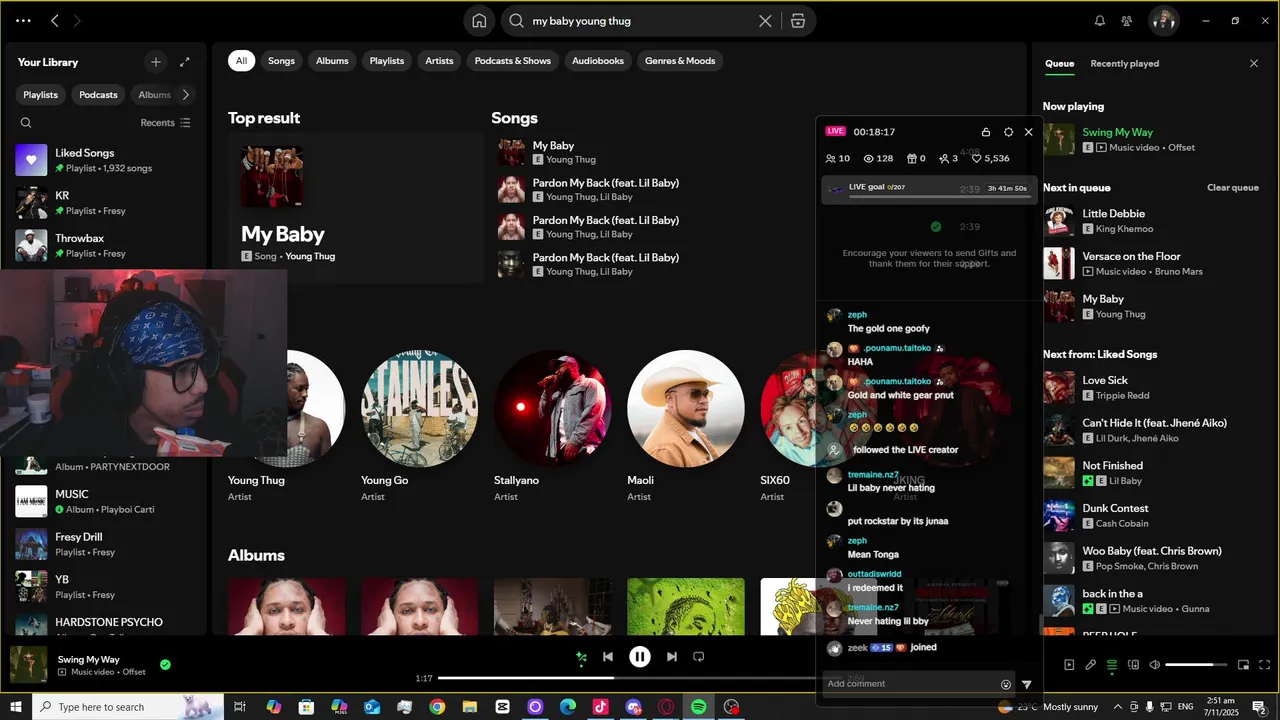Open the profile avatar menu
The height and width of the screenshot is (720, 1280).
tap(1163, 20)
